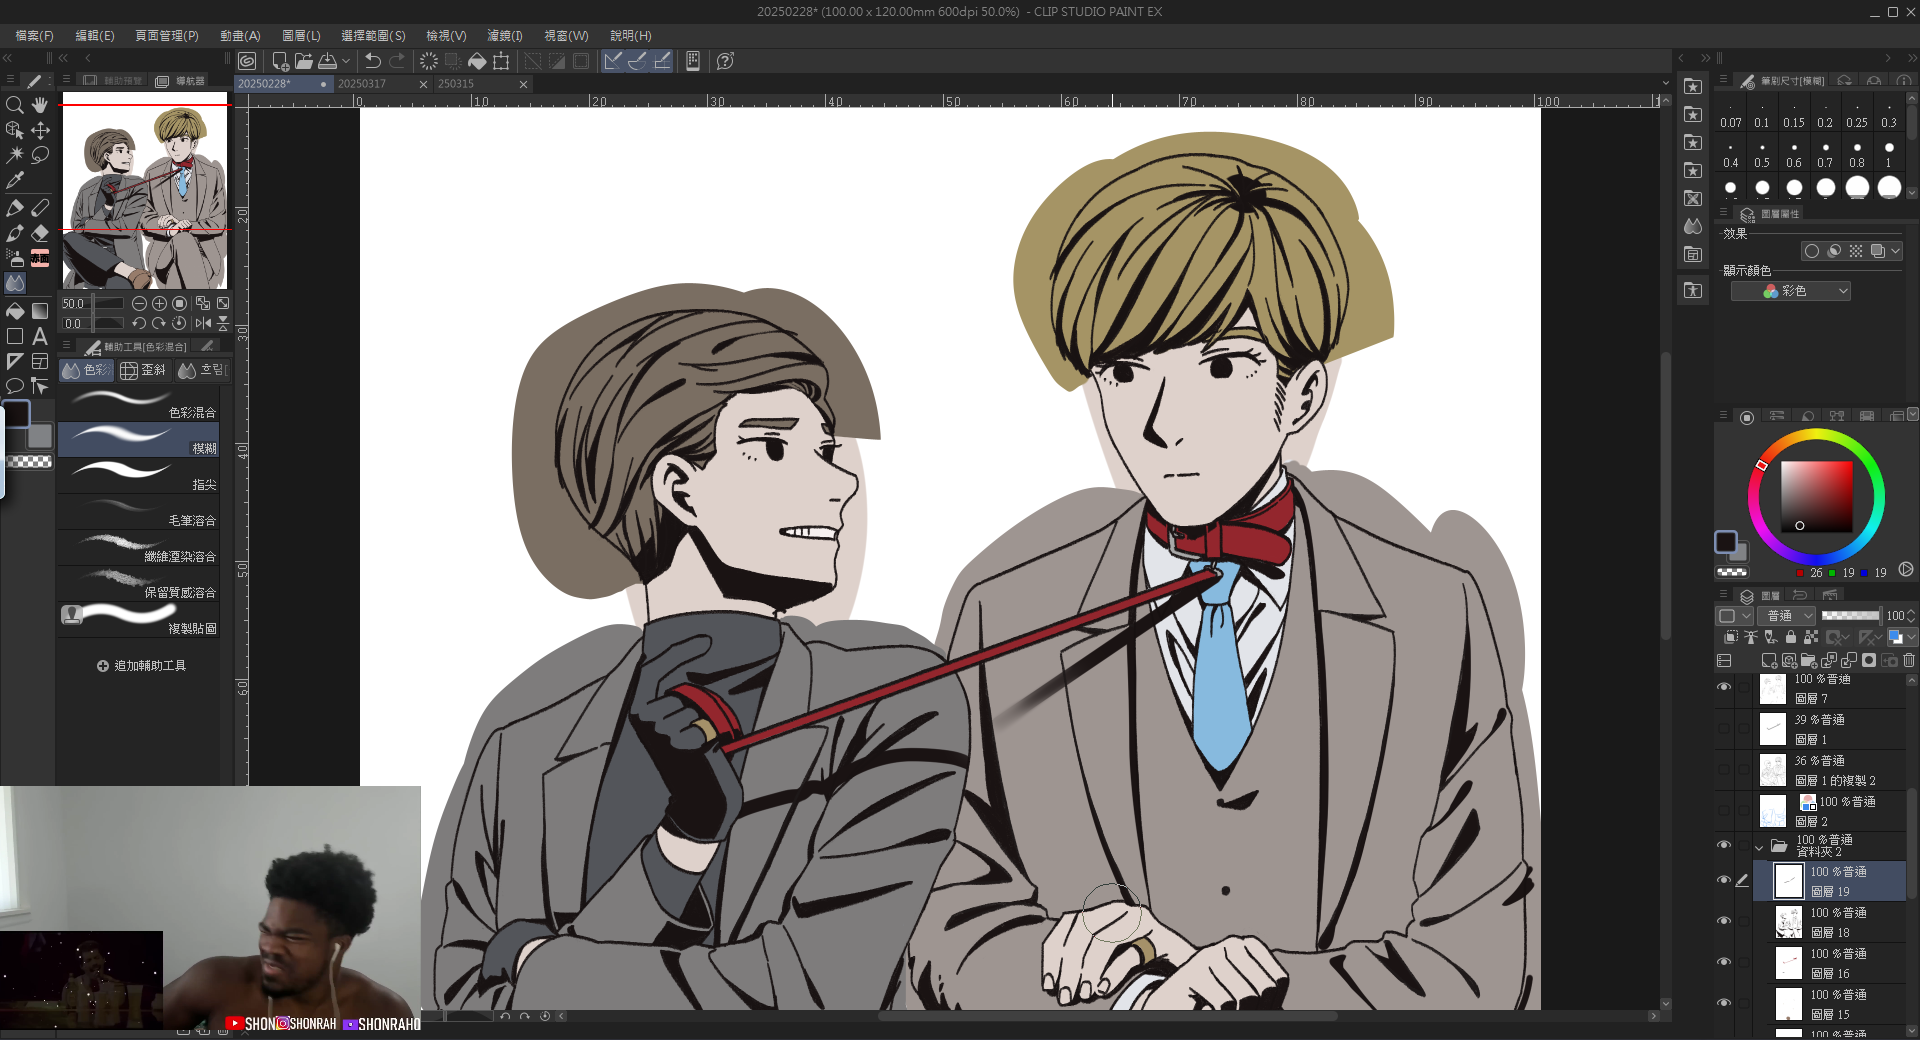This screenshot has width=1920, height=1040.
Task: Open the layer color blue swatch dropdown
Action: 1901,637
